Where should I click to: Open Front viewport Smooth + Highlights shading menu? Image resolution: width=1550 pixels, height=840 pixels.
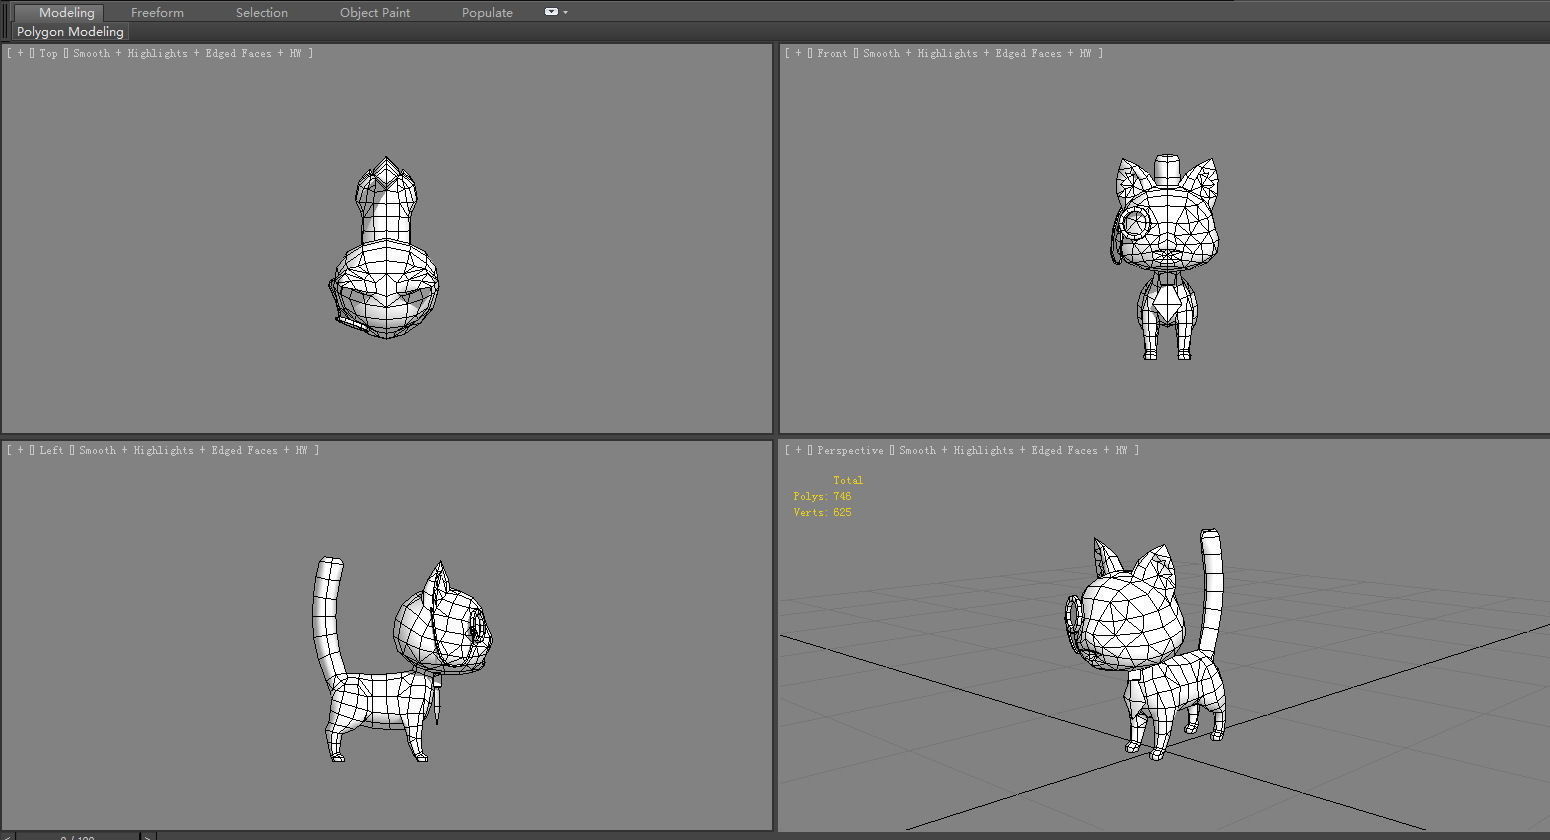tap(977, 53)
